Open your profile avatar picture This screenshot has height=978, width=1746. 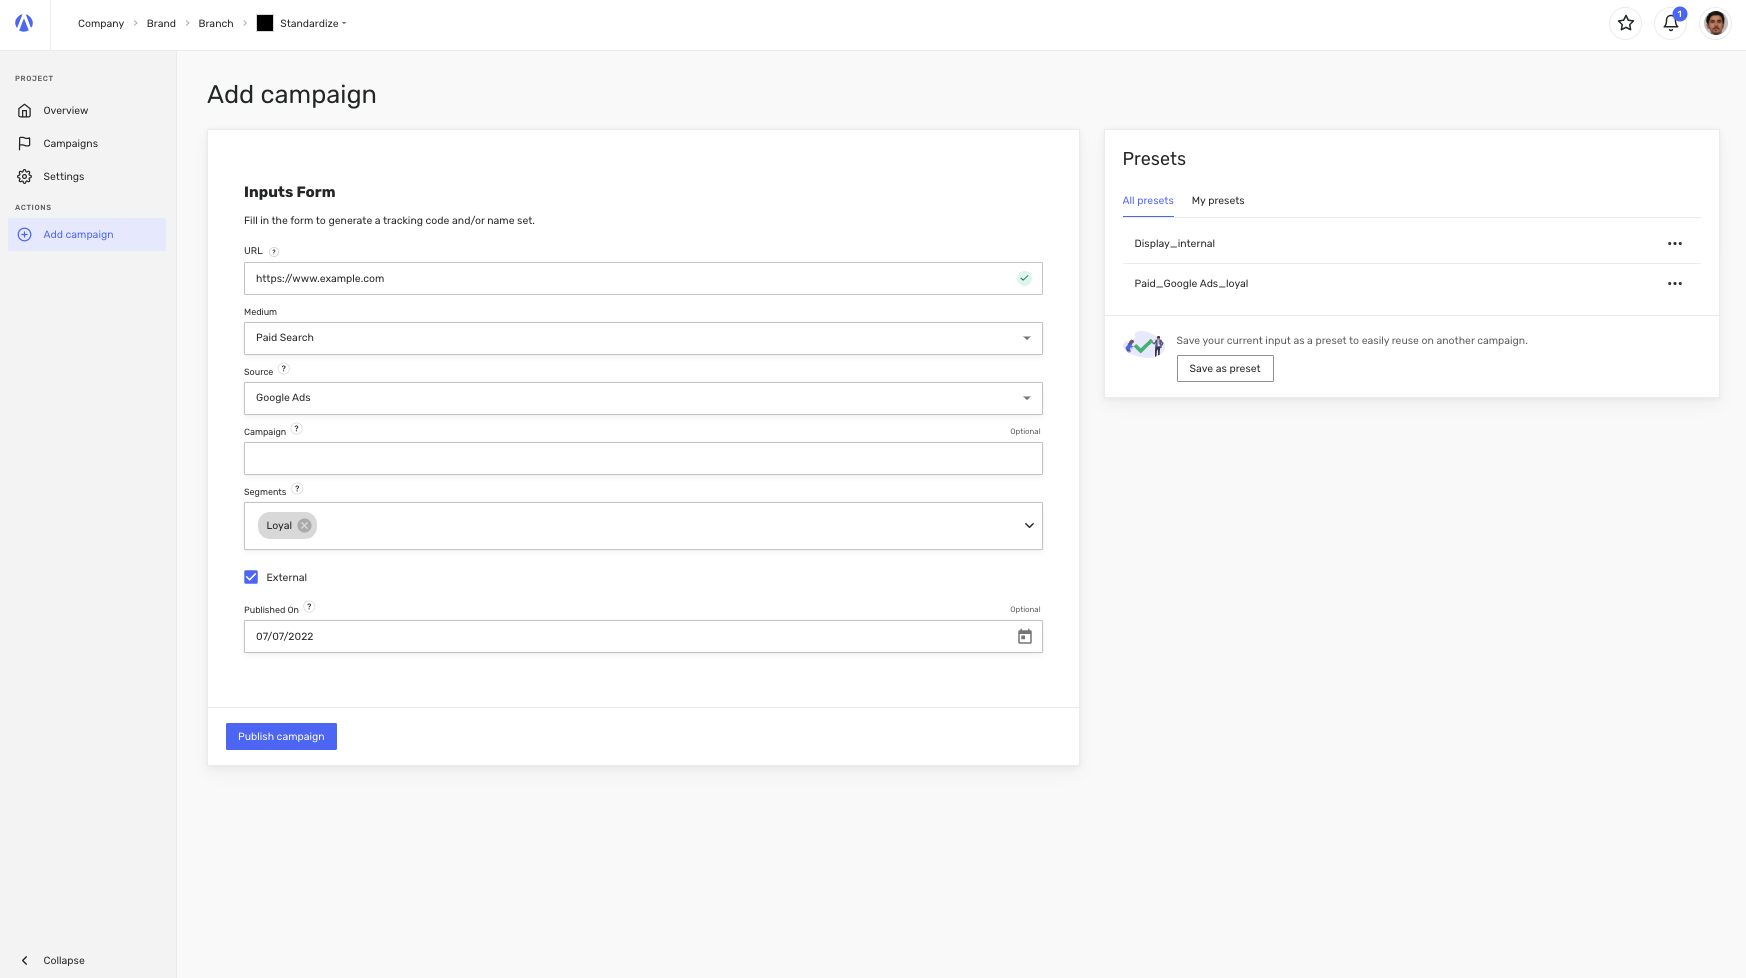point(1715,23)
